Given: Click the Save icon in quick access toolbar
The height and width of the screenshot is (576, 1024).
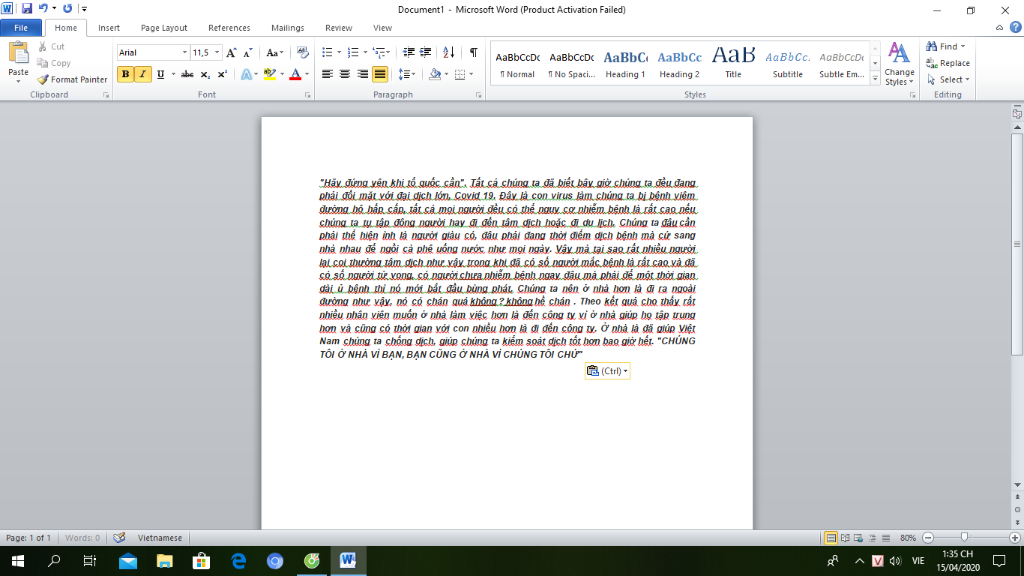Looking at the screenshot, I should click(27, 8).
